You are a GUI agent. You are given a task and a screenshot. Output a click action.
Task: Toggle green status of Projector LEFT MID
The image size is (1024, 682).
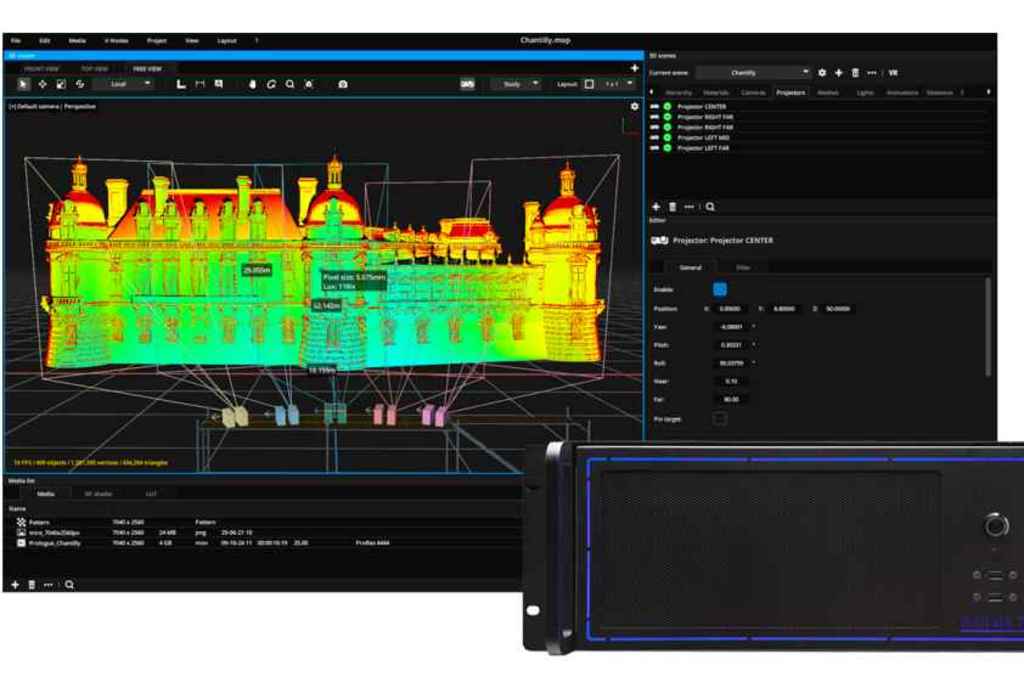(667, 138)
